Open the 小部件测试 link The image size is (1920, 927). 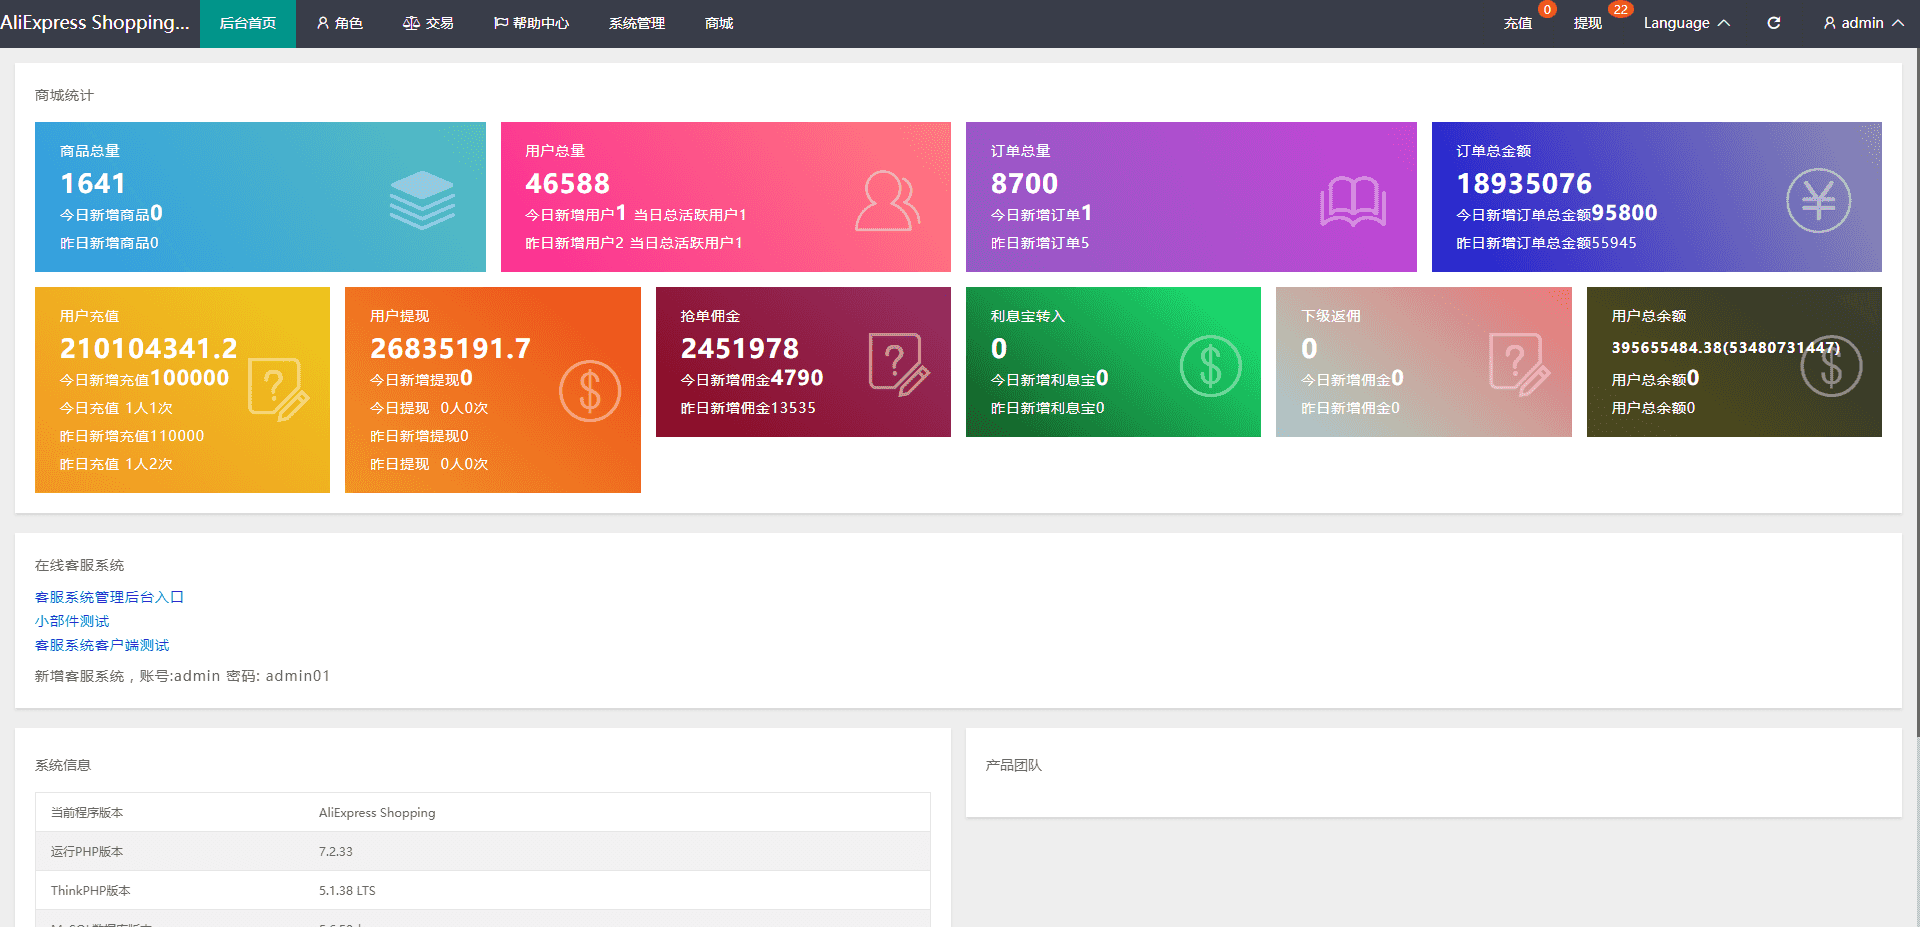click(x=72, y=621)
